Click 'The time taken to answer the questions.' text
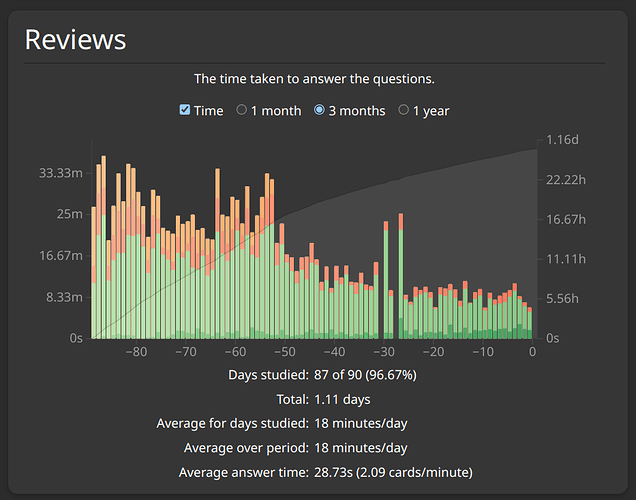This screenshot has width=636, height=500. (314, 79)
